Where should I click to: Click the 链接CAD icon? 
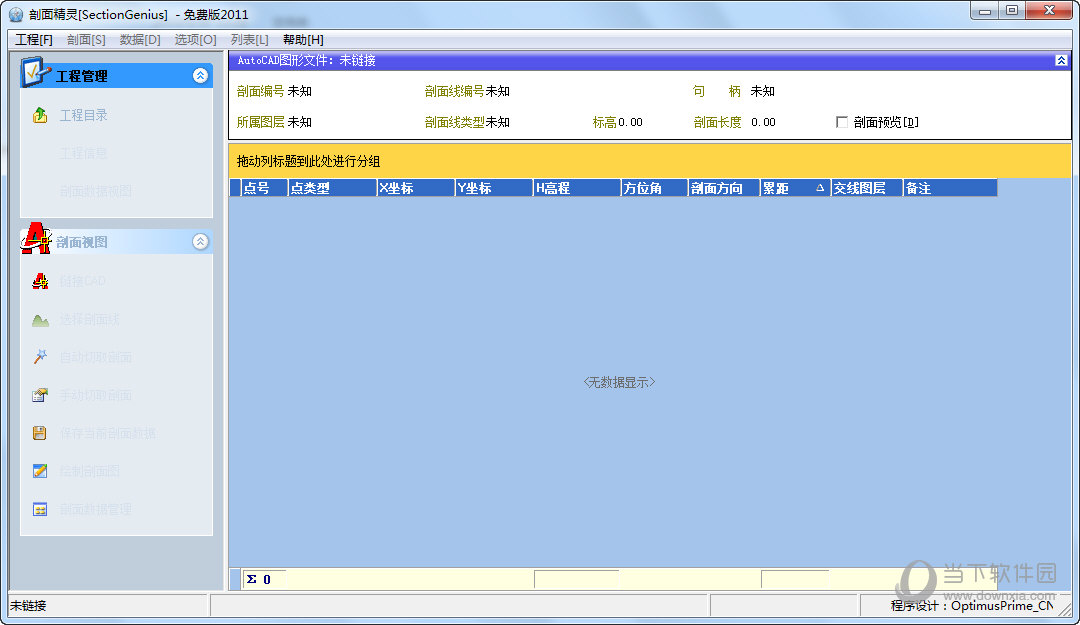tap(40, 281)
